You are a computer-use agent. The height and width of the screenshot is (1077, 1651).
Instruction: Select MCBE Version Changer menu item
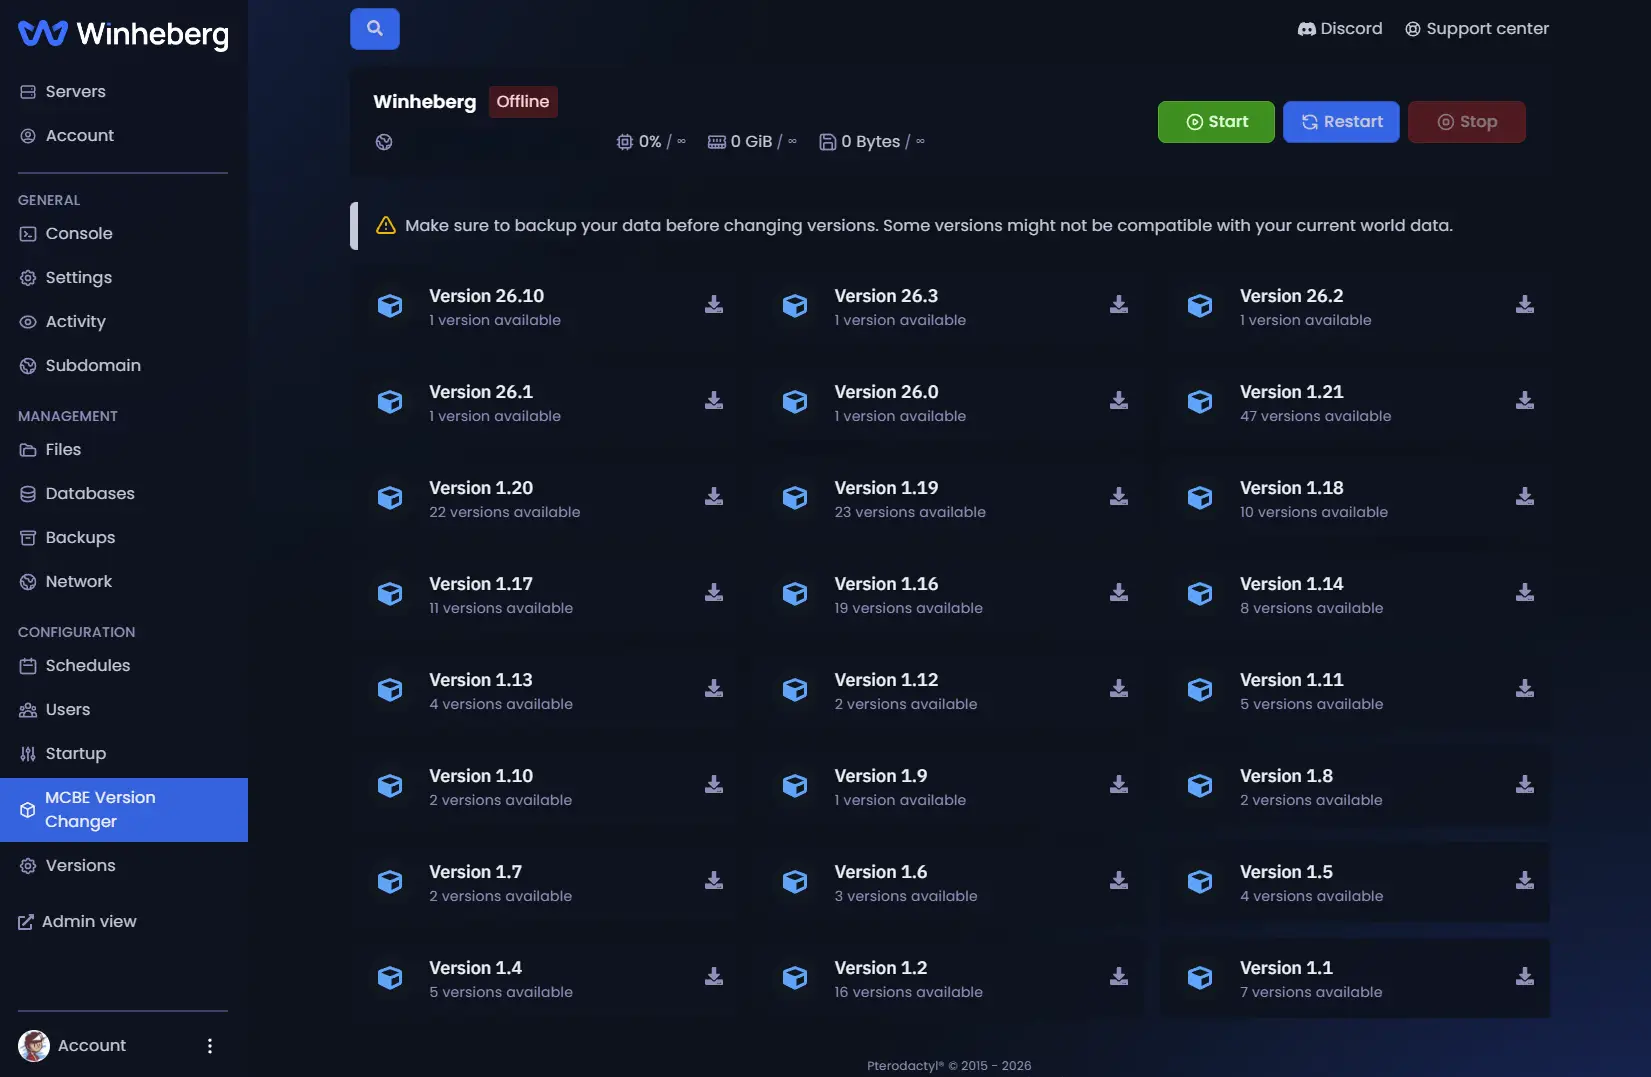pos(124,810)
